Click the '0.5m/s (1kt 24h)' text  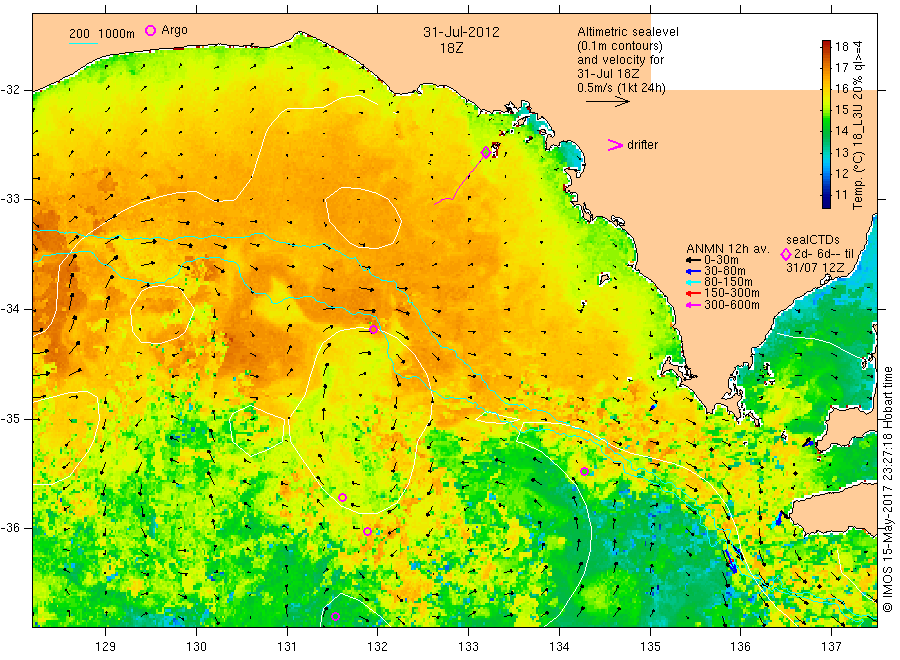pyautogui.click(x=621, y=88)
